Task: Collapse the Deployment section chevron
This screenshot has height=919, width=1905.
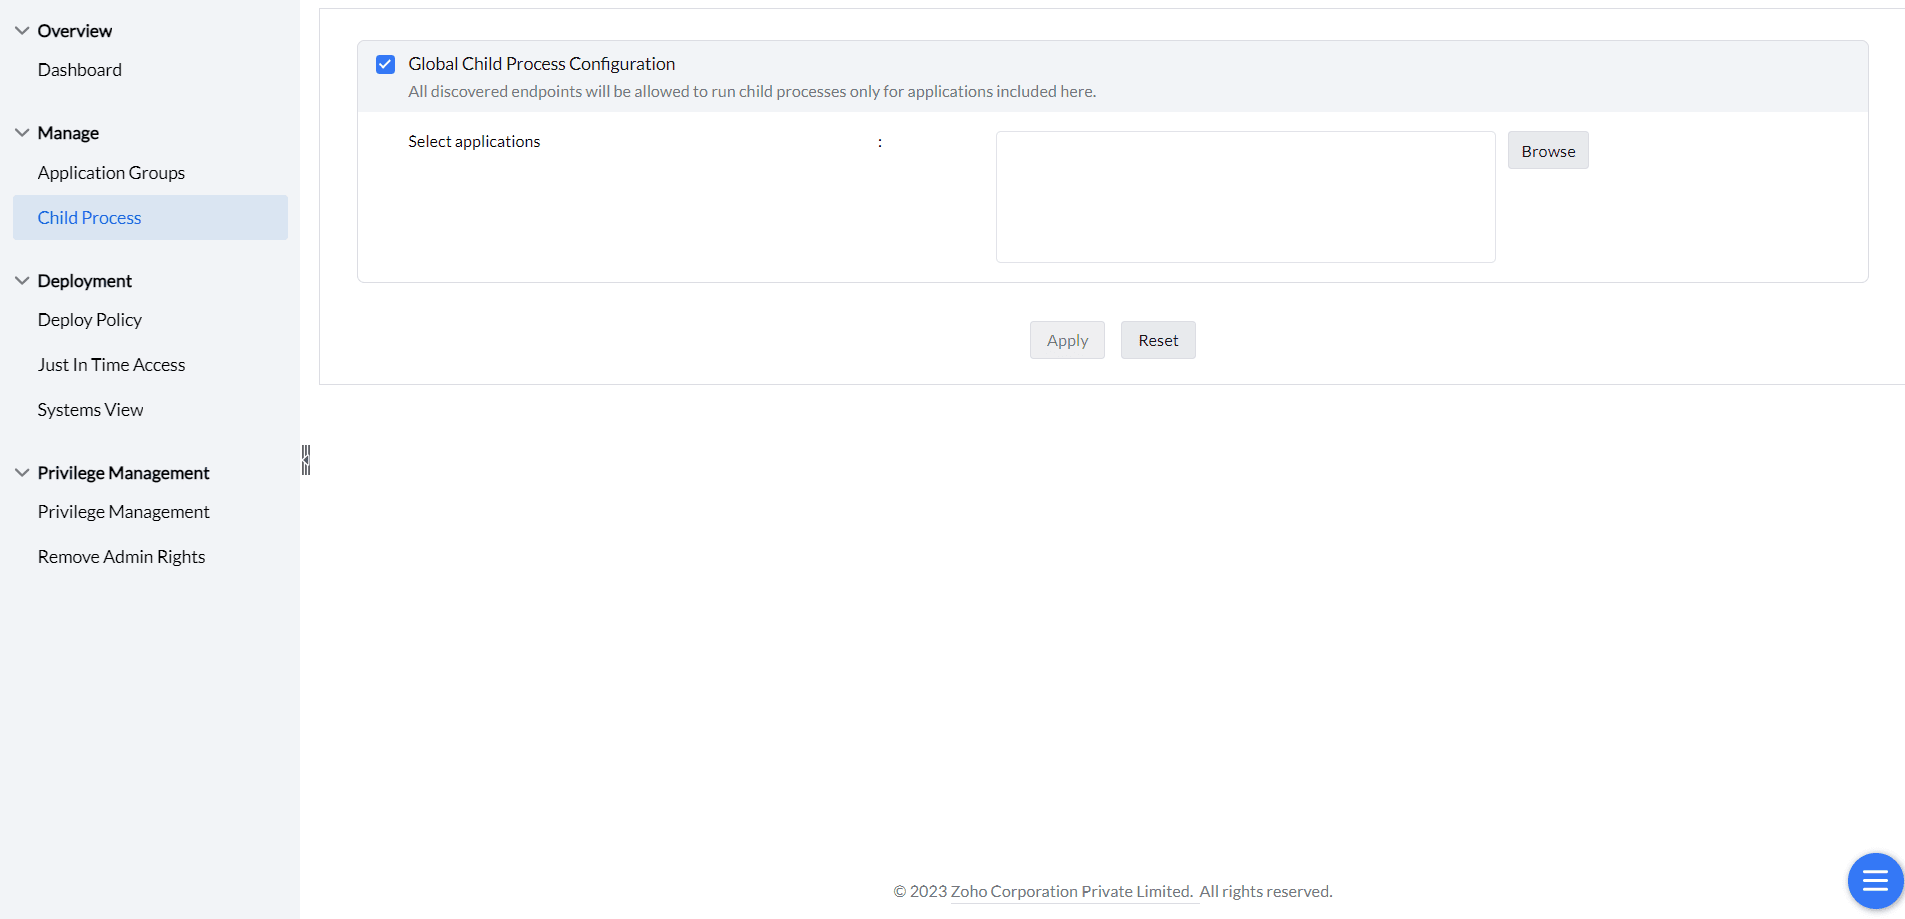Action: click(22, 281)
